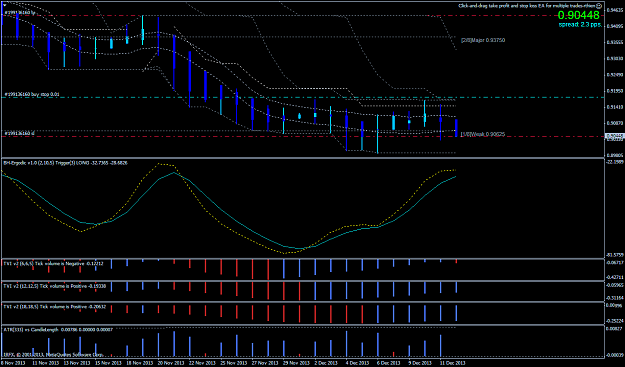Click the 2 Dec 2013 date label
The height and width of the screenshot is (367, 625).
pos(326,363)
